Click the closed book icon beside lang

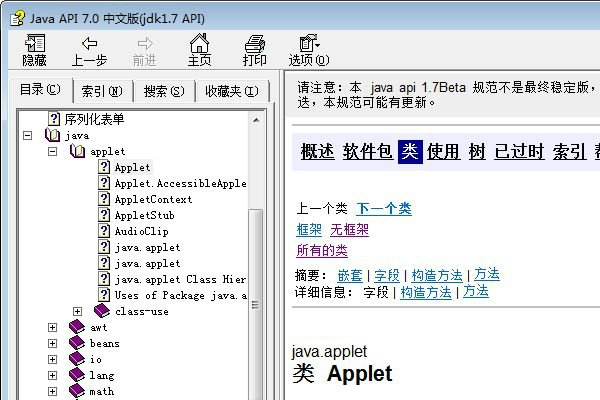pos(77,375)
